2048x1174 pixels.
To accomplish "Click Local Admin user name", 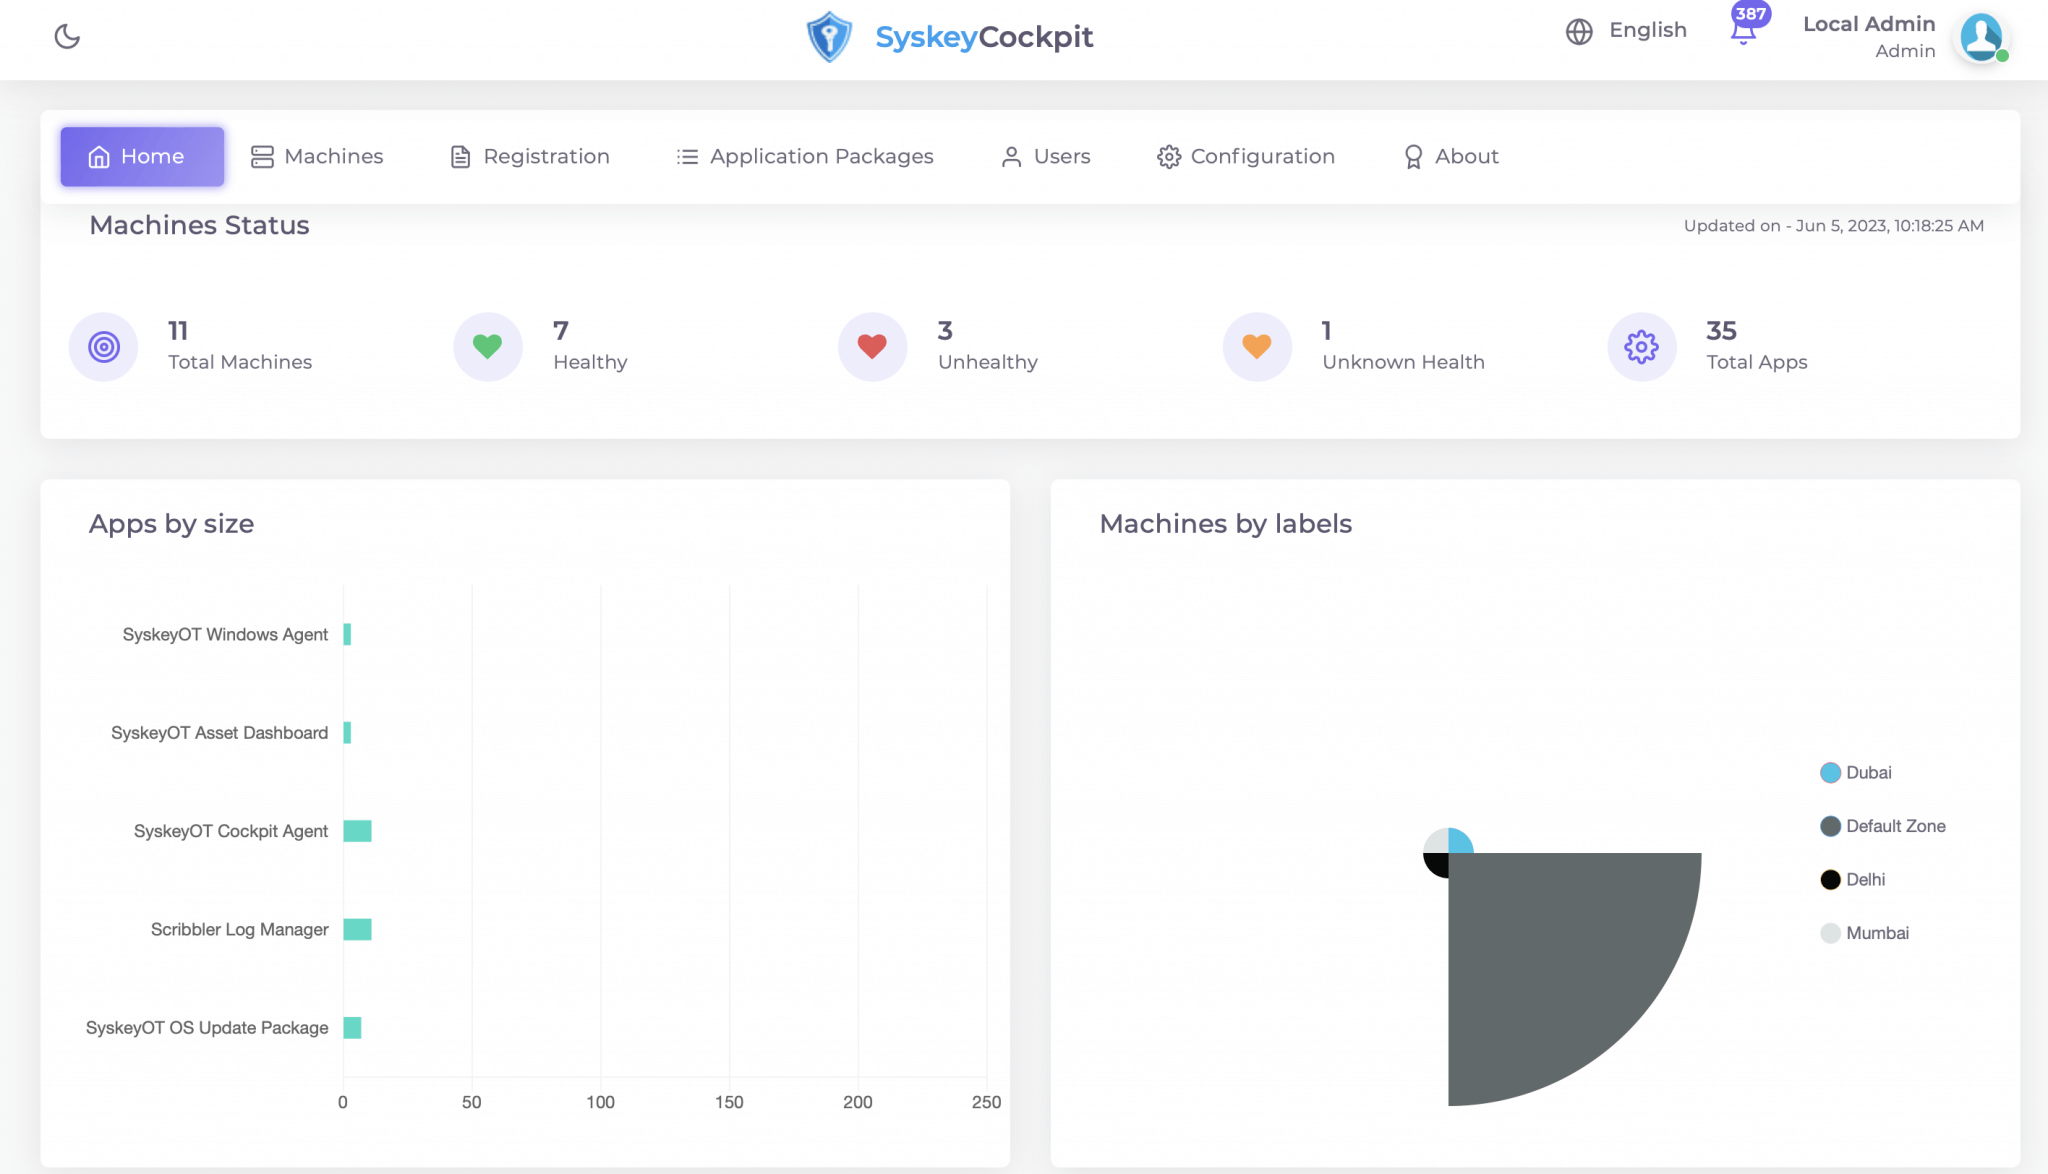I will (1869, 24).
